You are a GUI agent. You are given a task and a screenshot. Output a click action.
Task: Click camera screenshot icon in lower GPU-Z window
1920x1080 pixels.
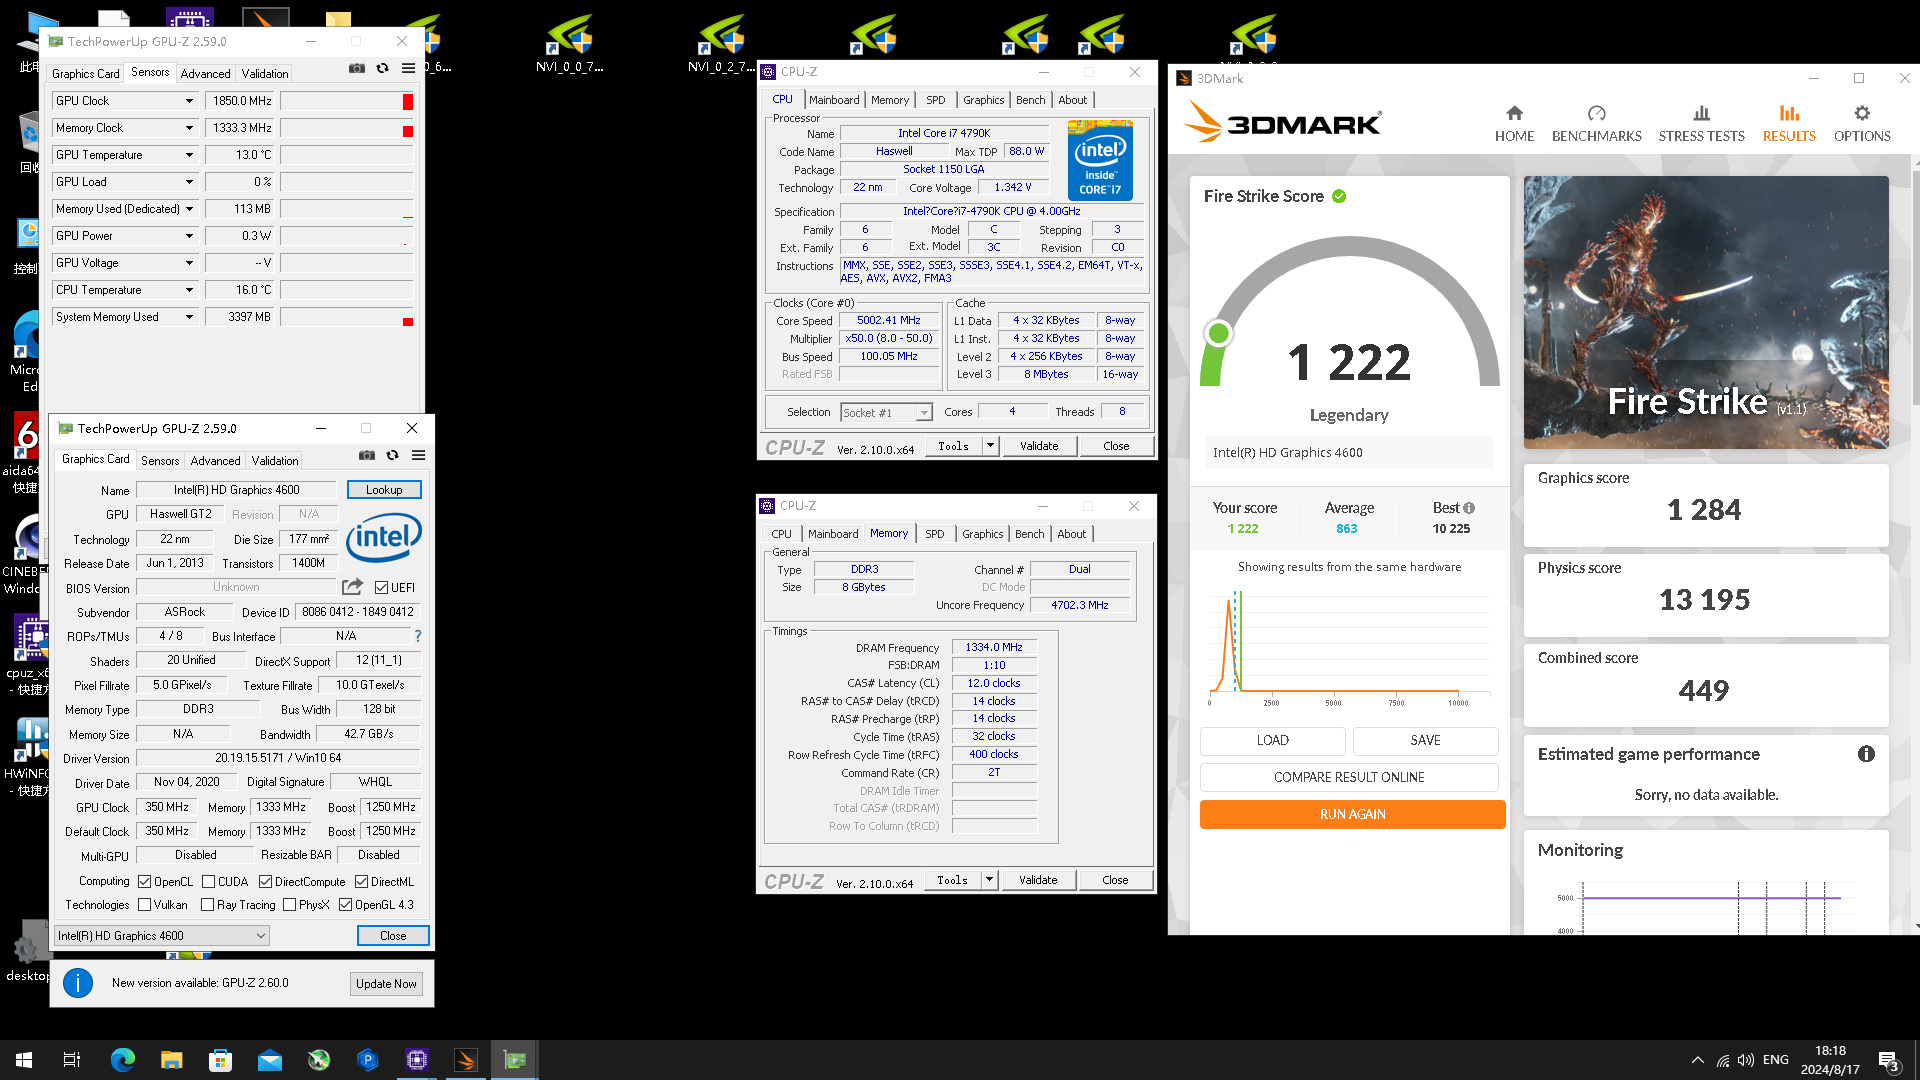click(367, 455)
